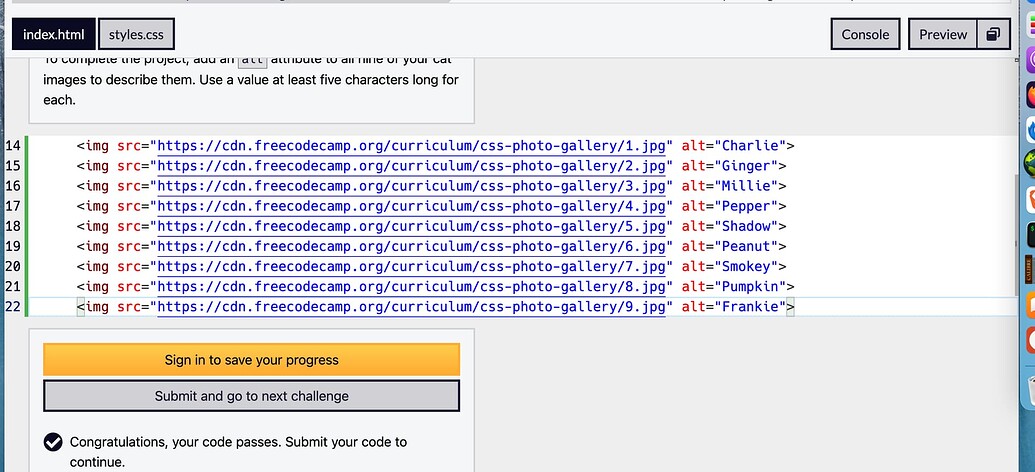This screenshot has width=1035, height=472.
Task: Open Calibre from the dock
Action: coord(1028,270)
